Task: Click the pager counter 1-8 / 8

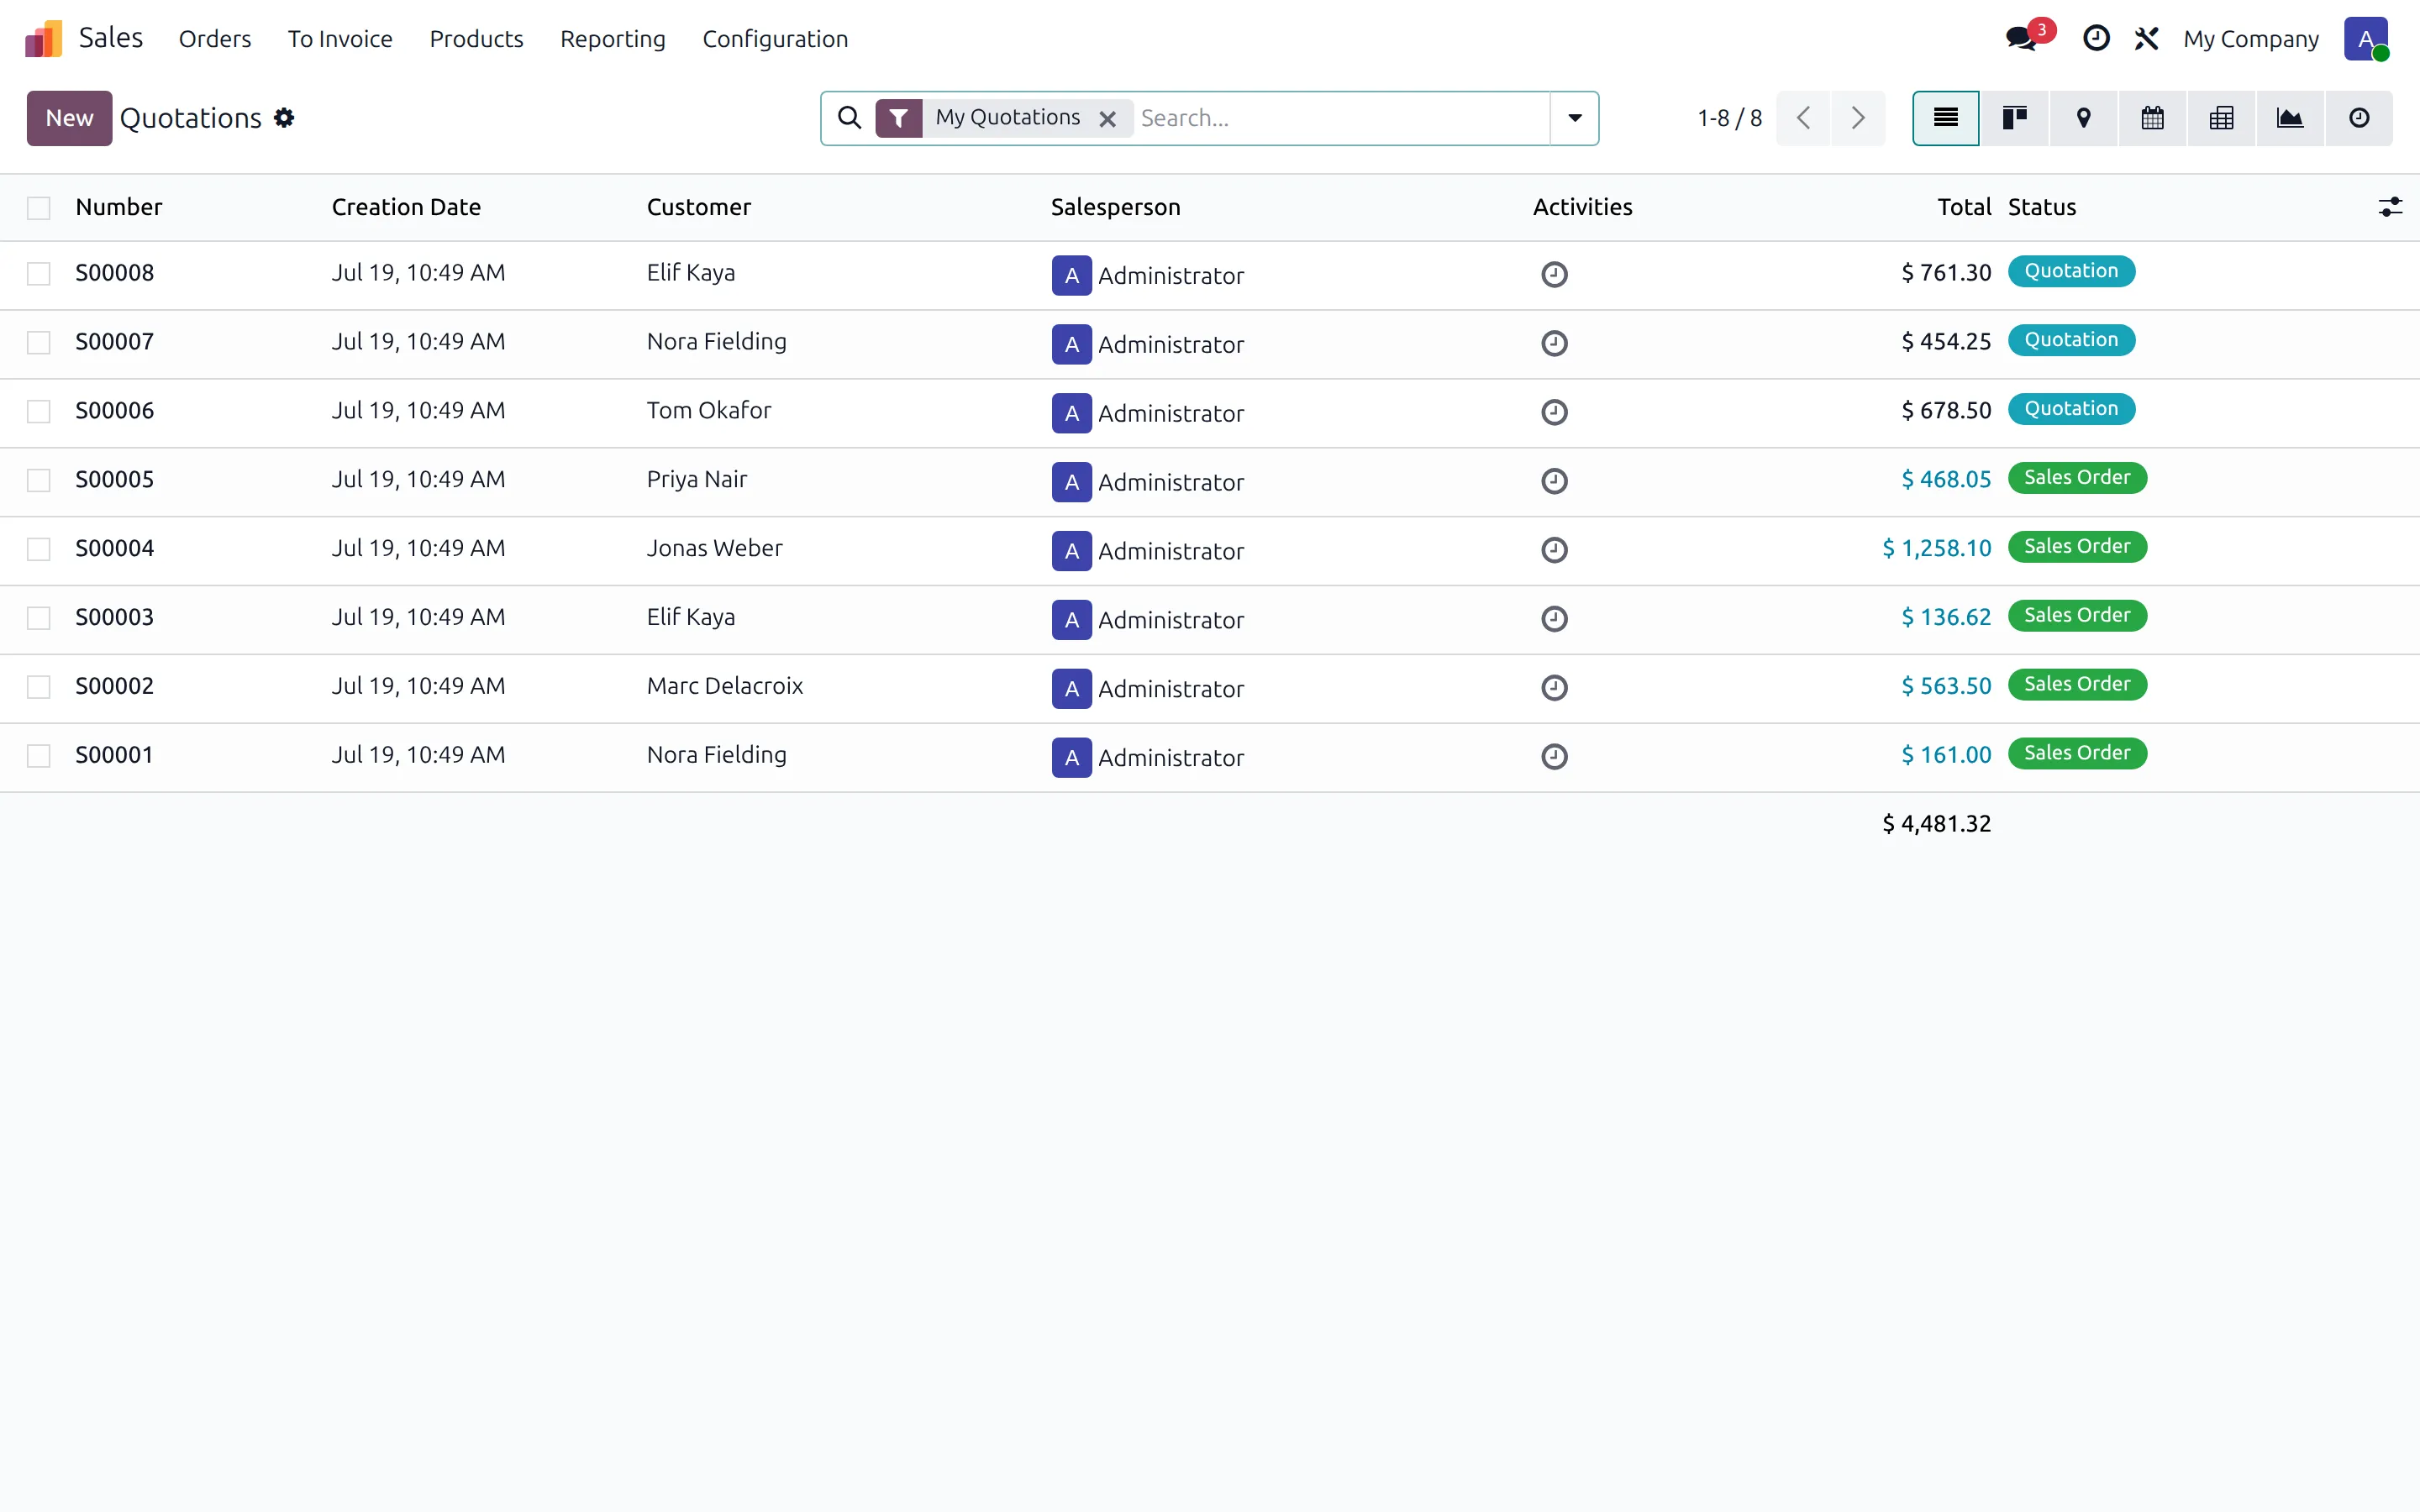Action: [x=1729, y=118]
